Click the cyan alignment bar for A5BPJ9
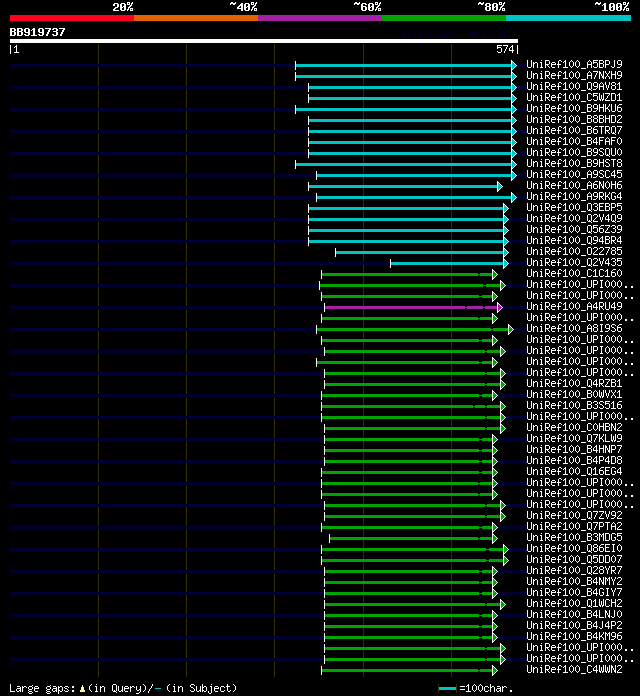 pos(406,65)
